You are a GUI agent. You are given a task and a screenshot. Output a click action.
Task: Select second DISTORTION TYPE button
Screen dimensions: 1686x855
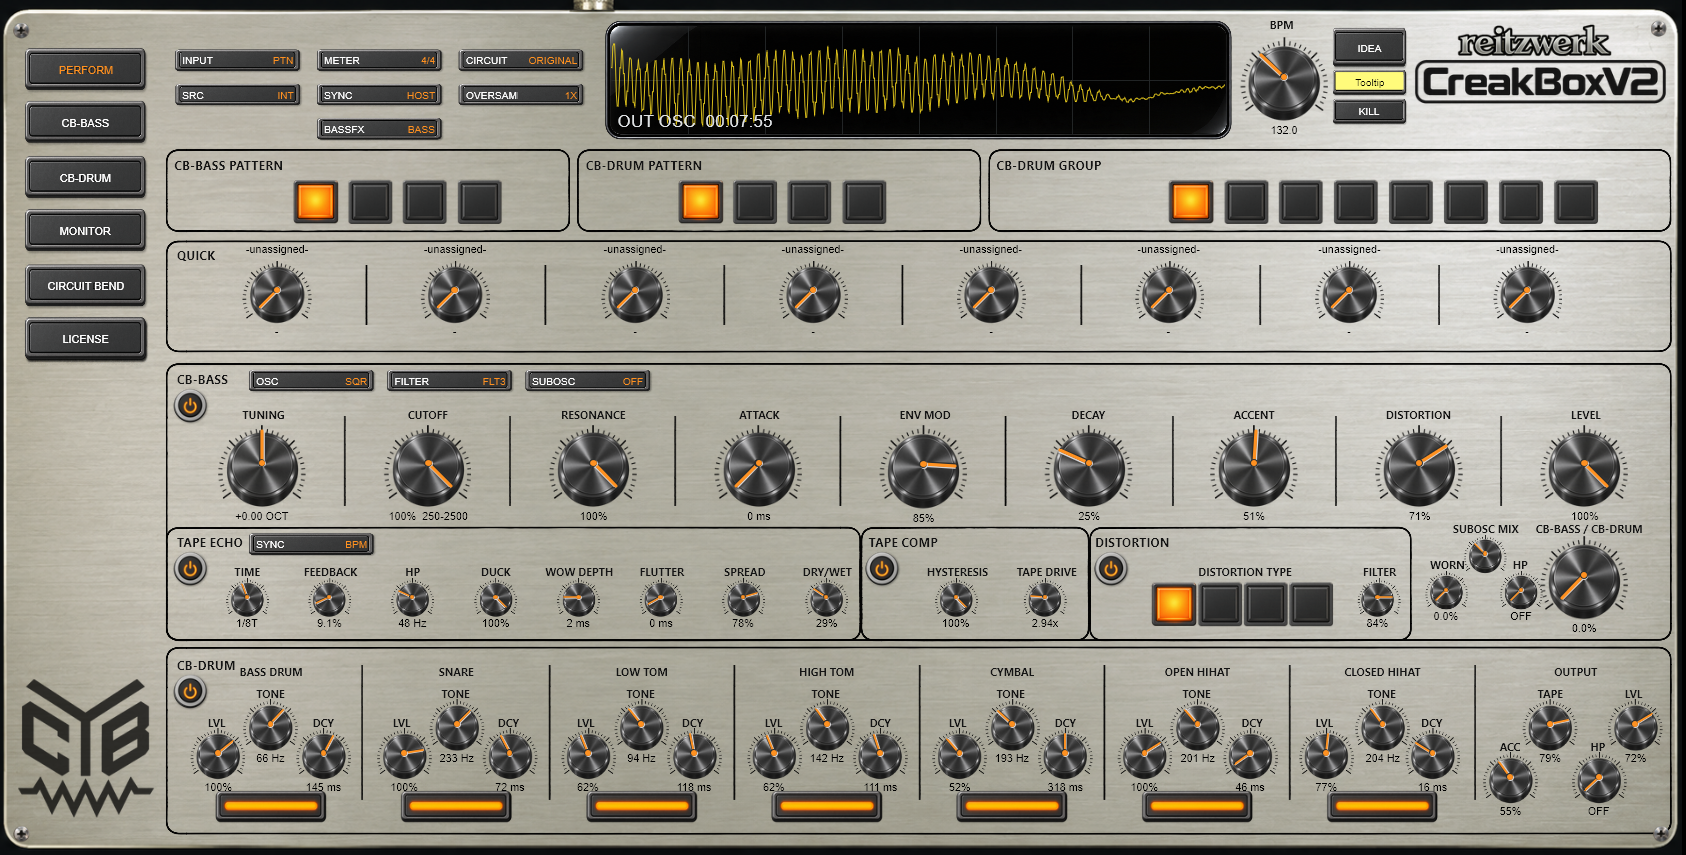point(1220,604)
